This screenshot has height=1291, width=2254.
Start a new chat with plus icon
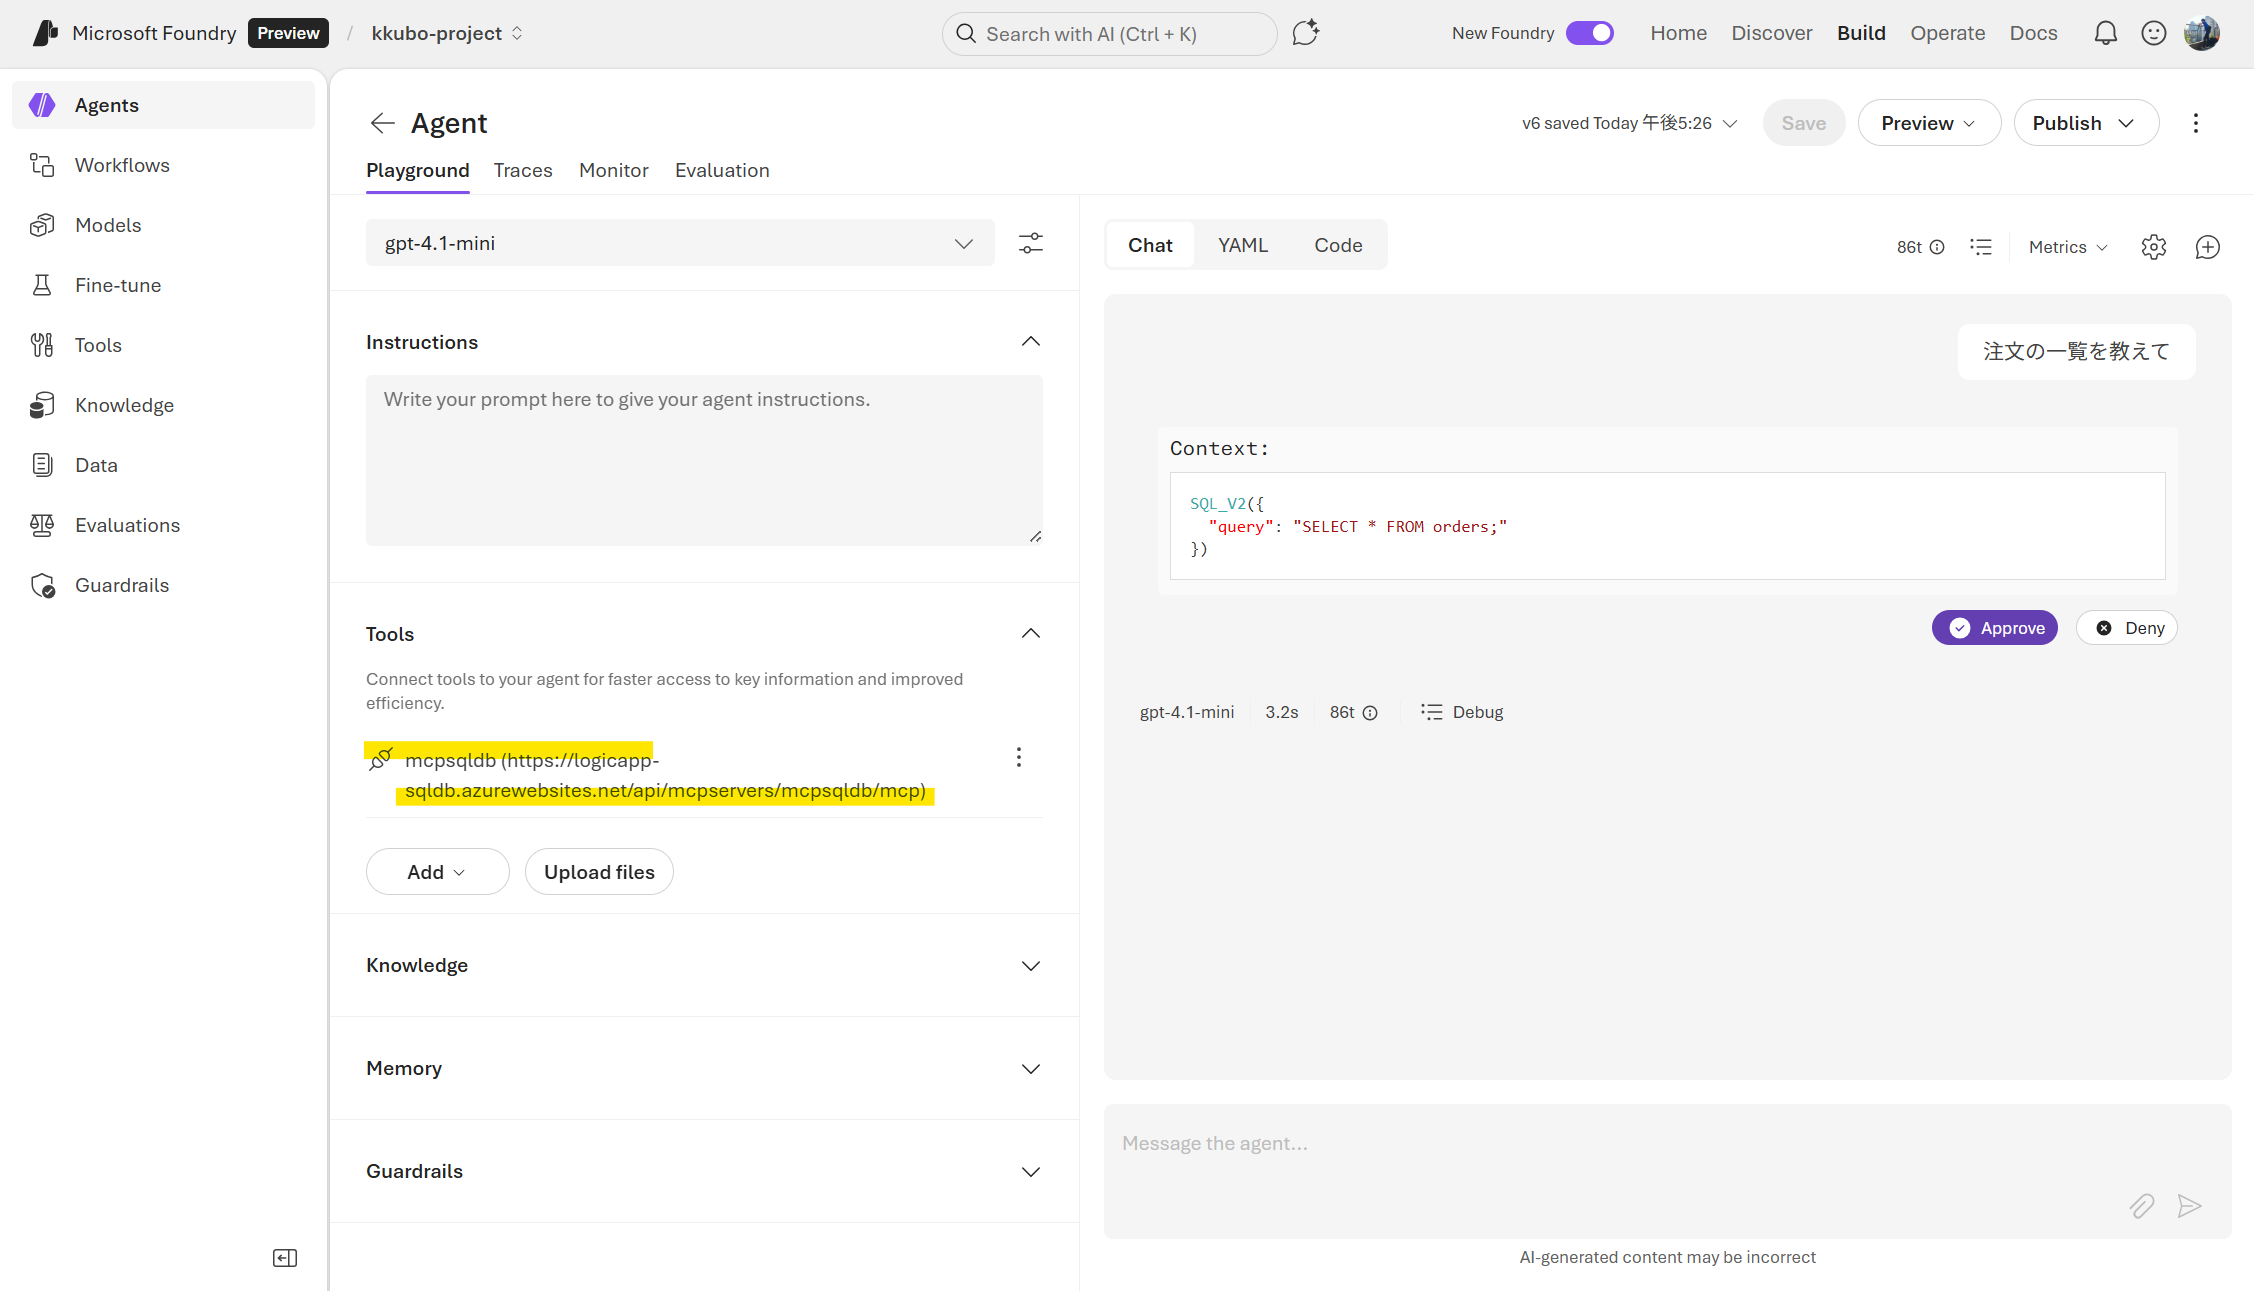tap(2207, 247)
